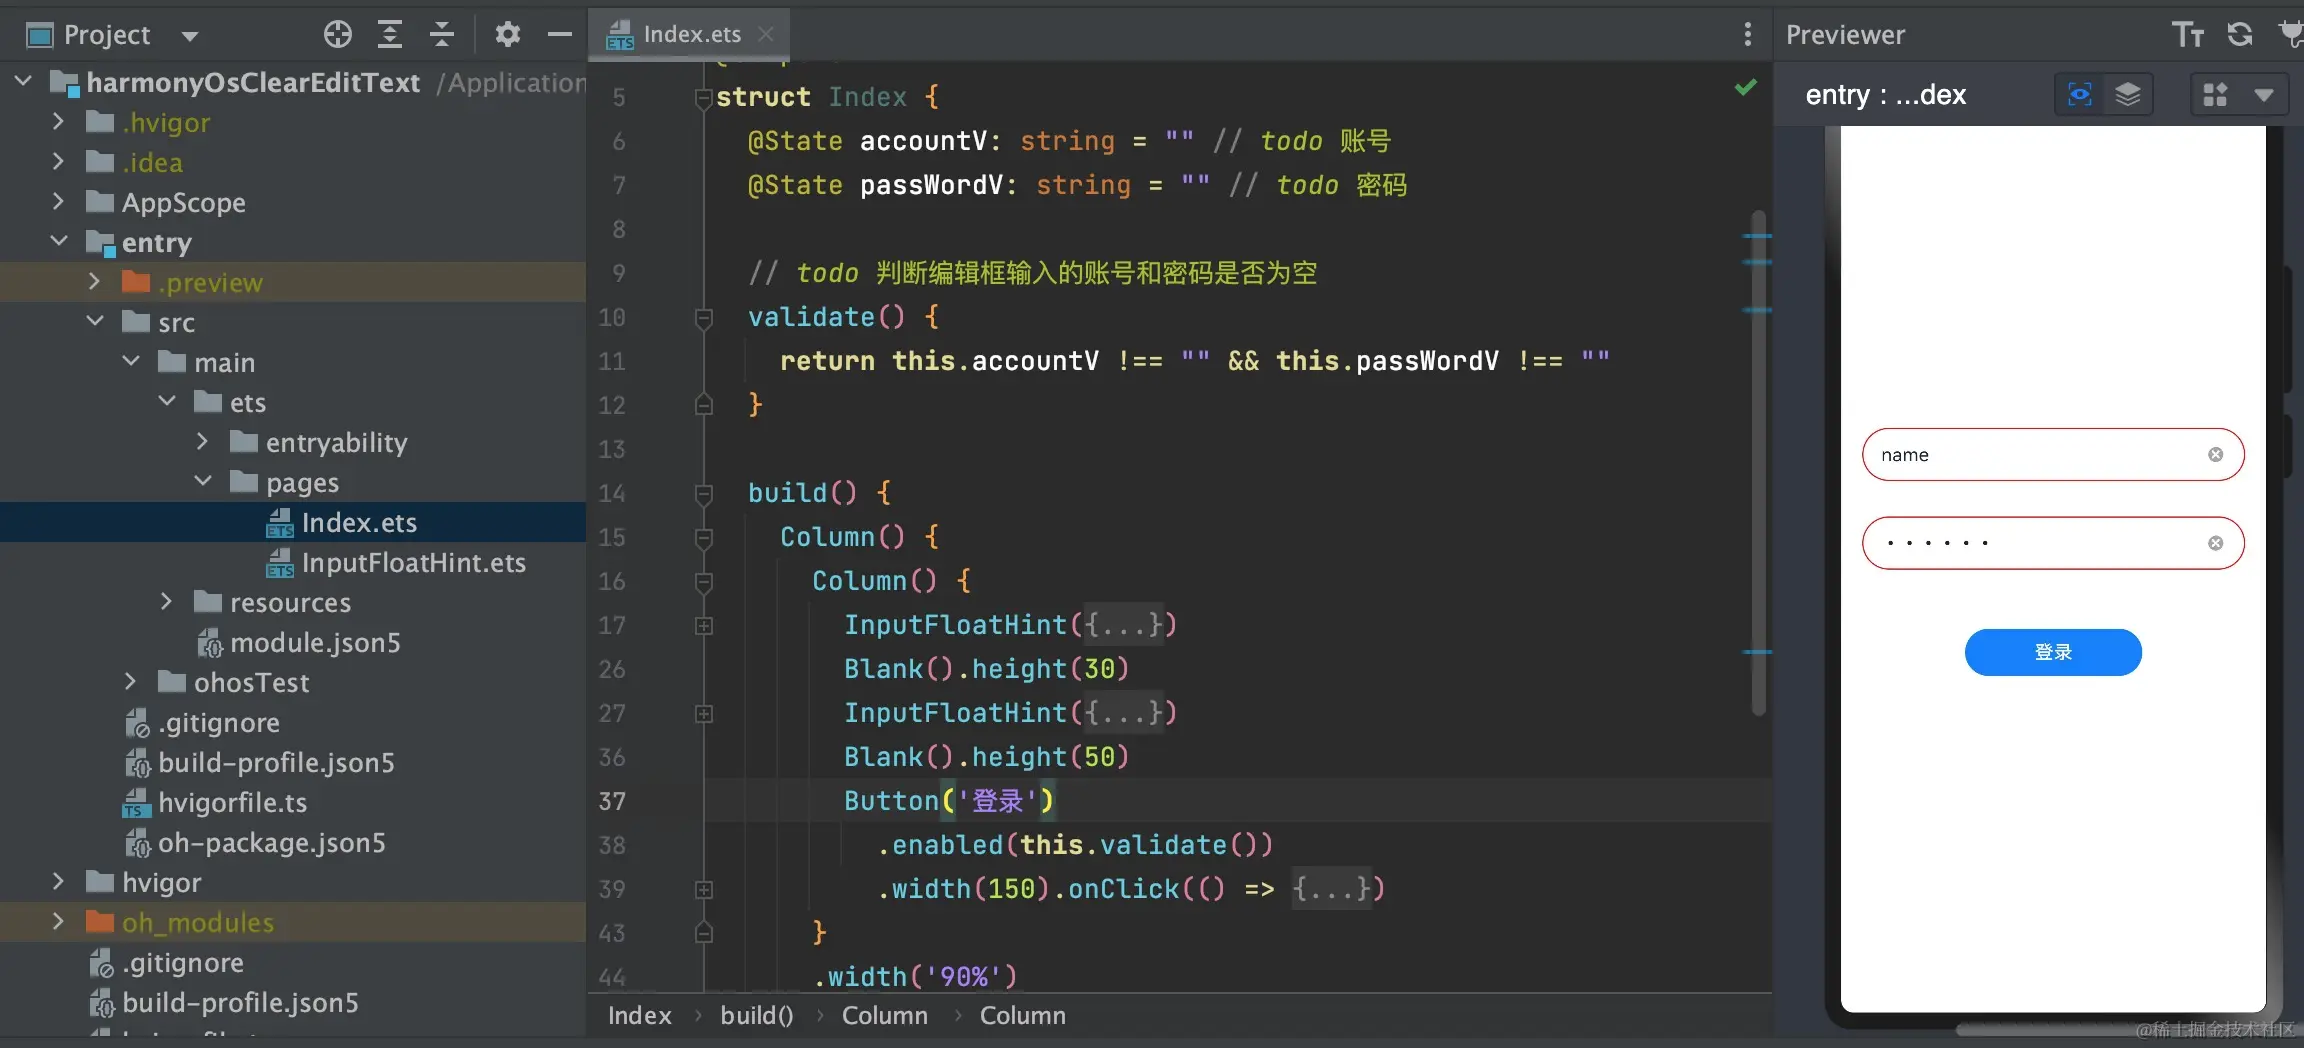The image size is (2304, 1048).
Task: Enable Previewer inspector mode icon
Action: coord(2080,95)
